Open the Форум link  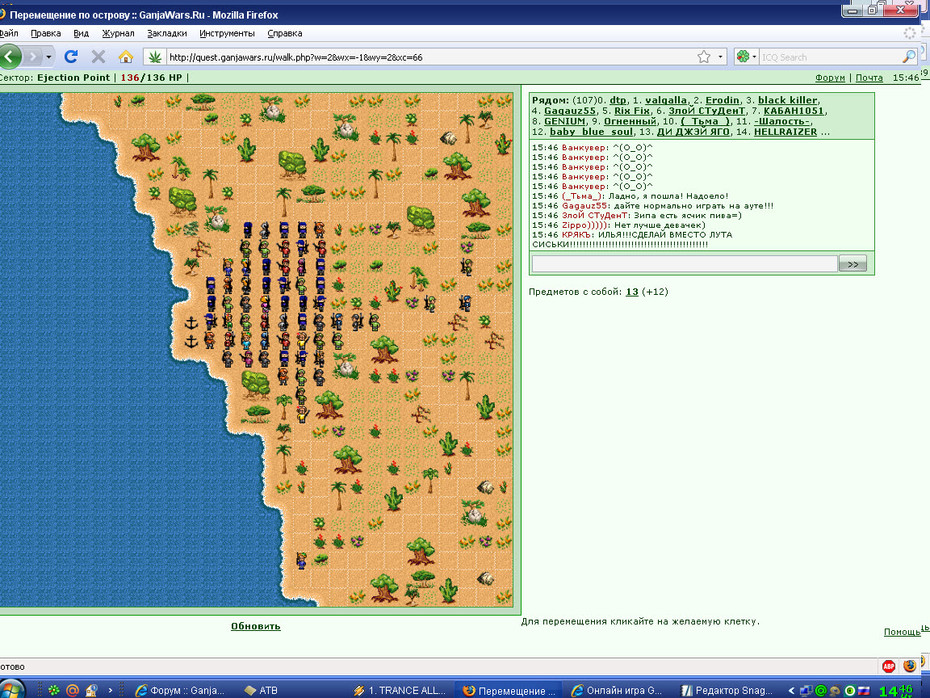pos(830,78)
